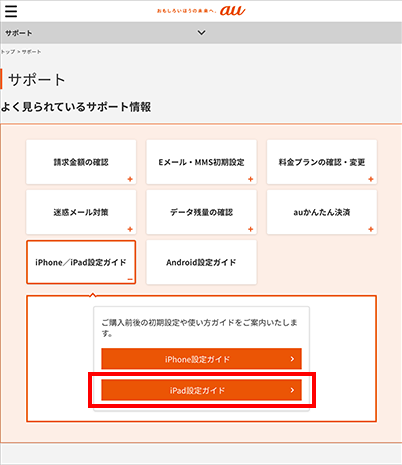Click the plus icon on 迷惑メール対策
The image size is (402, 465).
pyautogui.click(x=130, y=229)
